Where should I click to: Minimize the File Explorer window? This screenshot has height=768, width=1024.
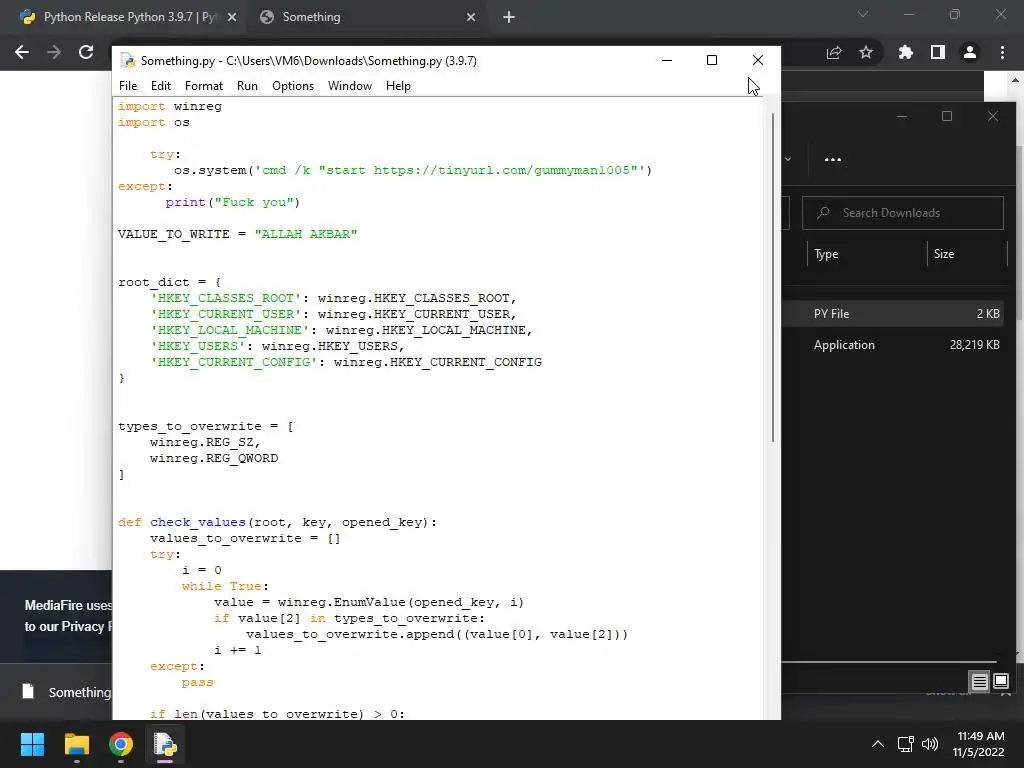click(x=902, y=116)
